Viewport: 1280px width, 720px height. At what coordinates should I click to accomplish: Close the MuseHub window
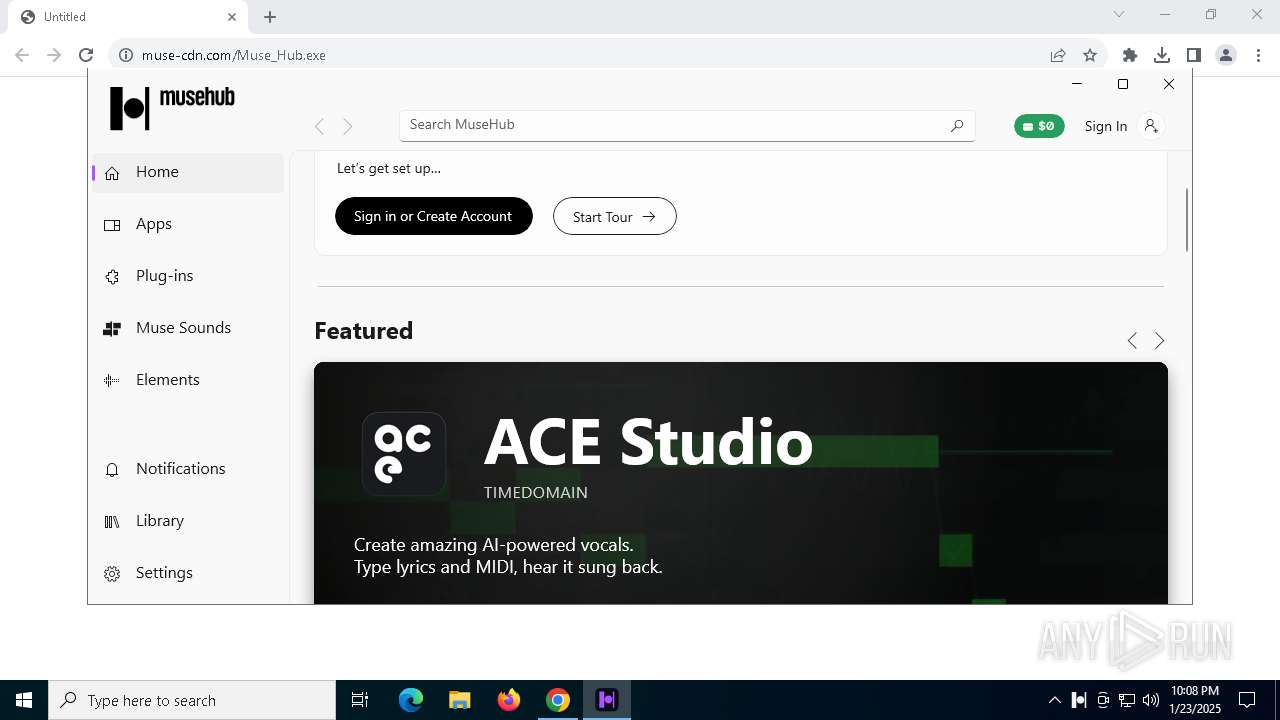pos(1169,84)
